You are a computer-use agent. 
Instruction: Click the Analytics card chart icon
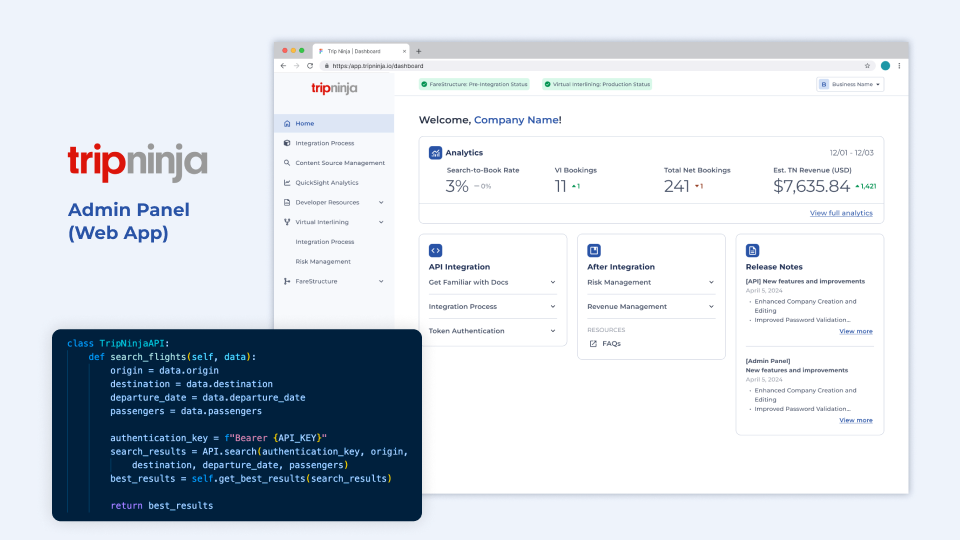coord(435,153)
